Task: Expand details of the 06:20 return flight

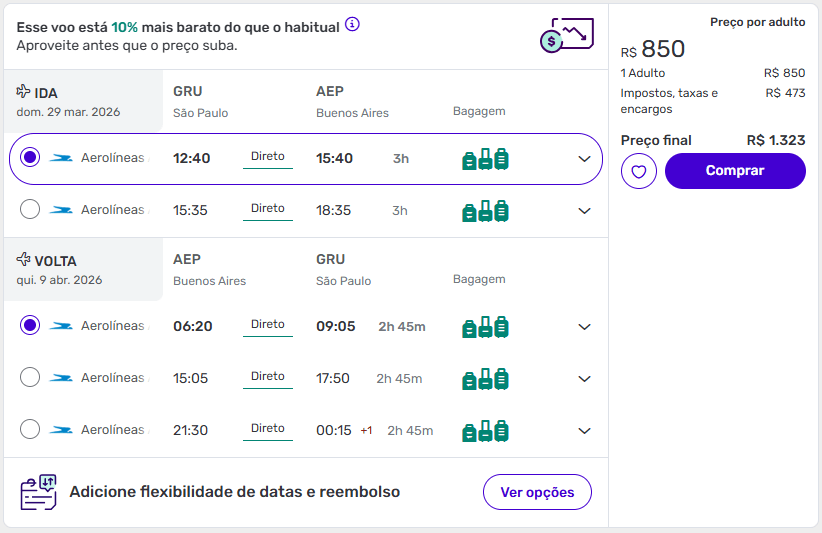Action: click(585, 327)
